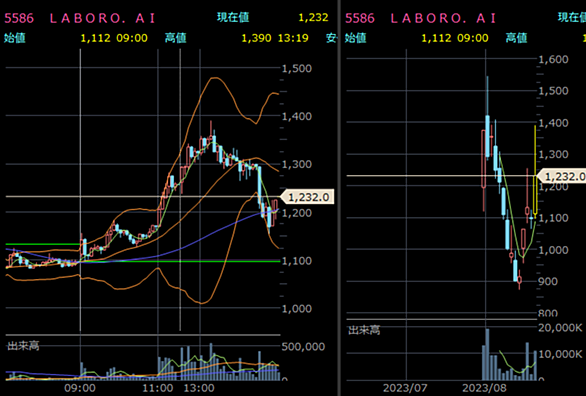This screenshot has width=586, height=396.
Task: Click the 出来高 label in right volume panel
Action: point(364,330)
